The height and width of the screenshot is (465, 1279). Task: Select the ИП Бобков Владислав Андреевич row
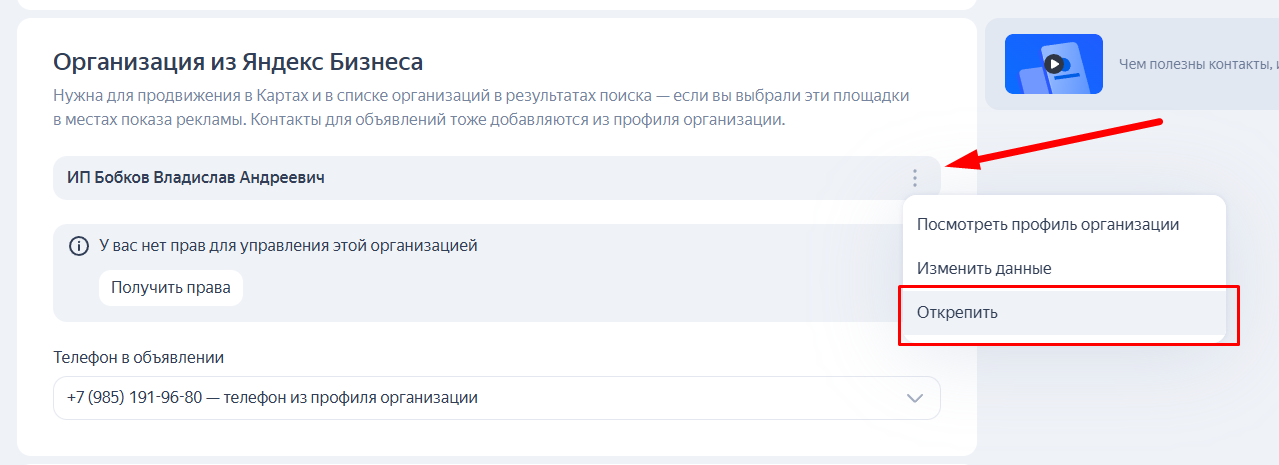click(x=196, y=178)
